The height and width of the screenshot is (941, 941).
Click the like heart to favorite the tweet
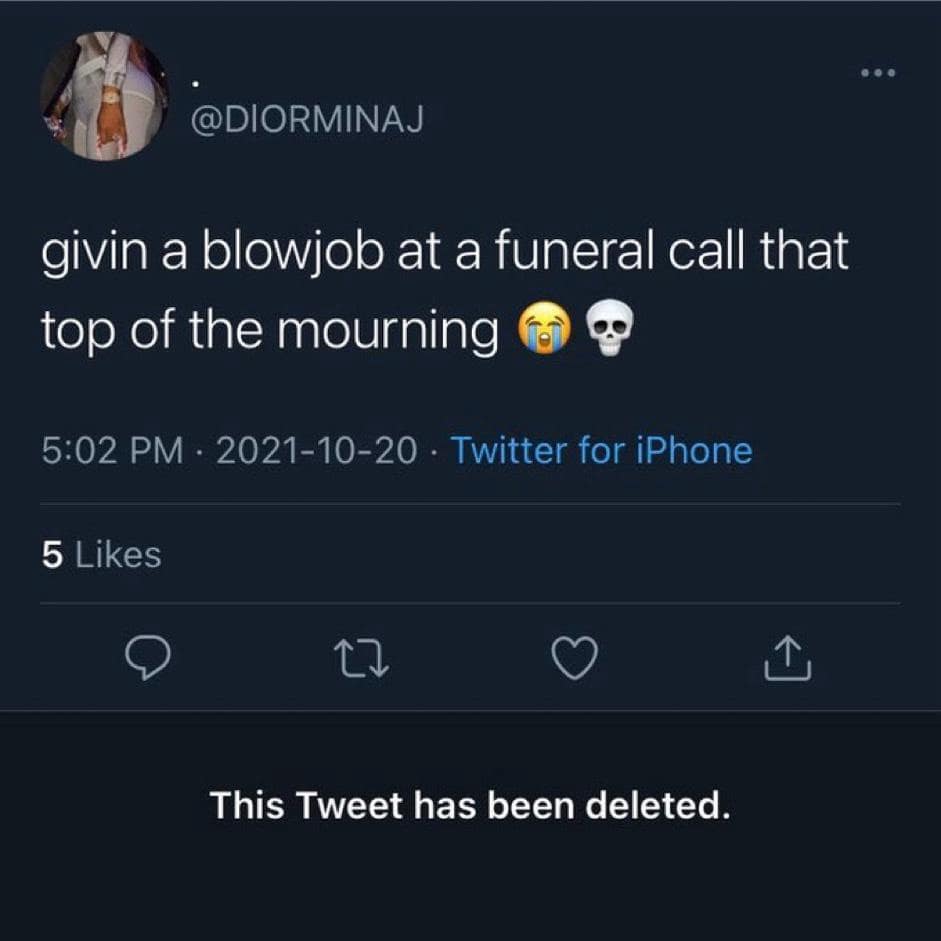click(574, 658)
